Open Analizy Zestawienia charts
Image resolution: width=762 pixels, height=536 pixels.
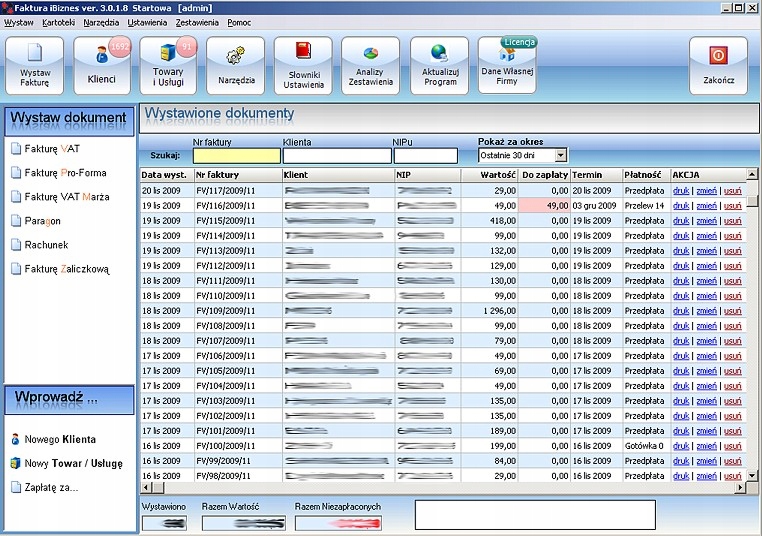(x=370, y=65)
